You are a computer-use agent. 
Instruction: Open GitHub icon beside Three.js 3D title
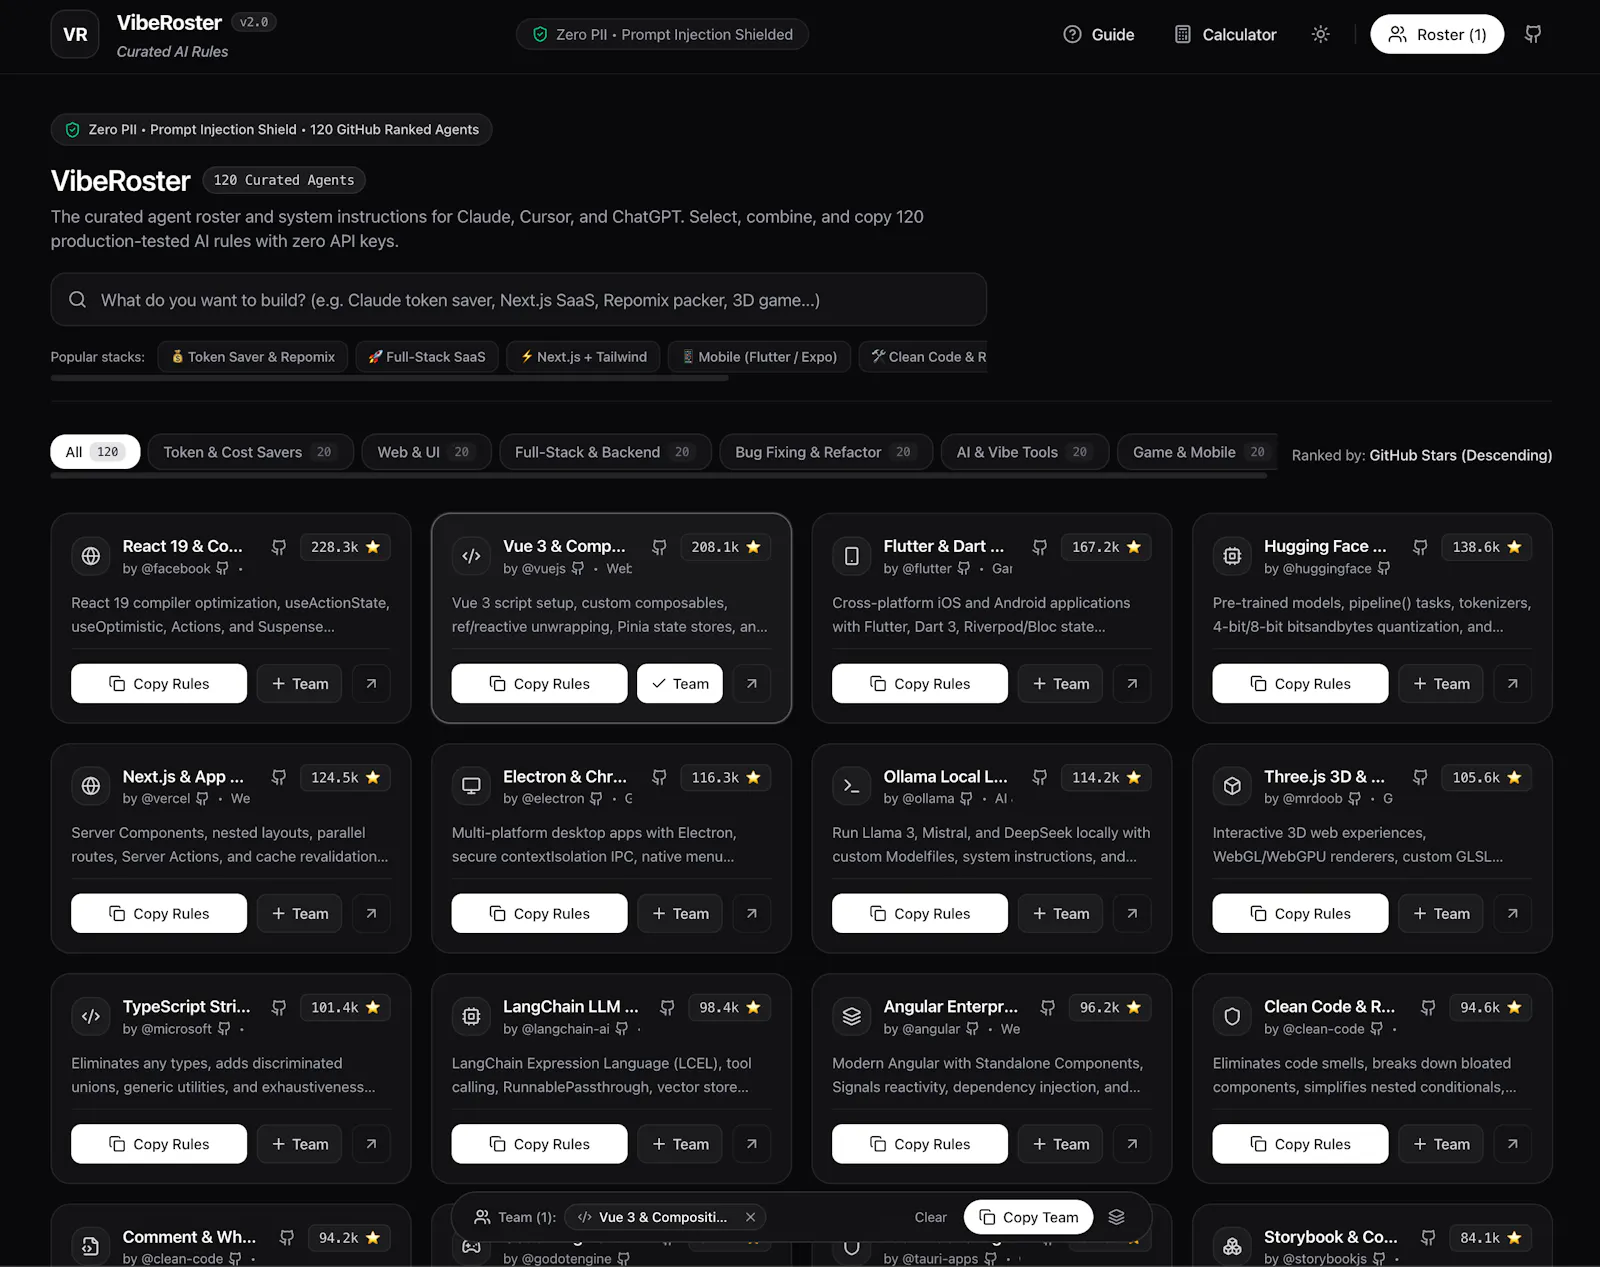(1420, 777)
